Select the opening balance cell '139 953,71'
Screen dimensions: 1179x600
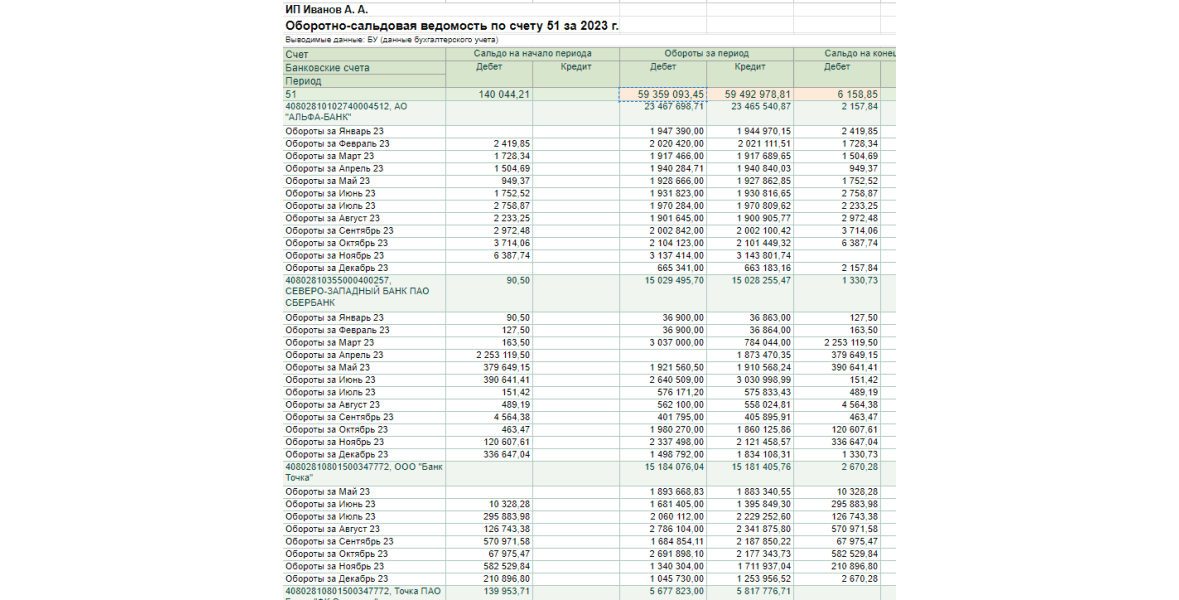pos(489,592)
